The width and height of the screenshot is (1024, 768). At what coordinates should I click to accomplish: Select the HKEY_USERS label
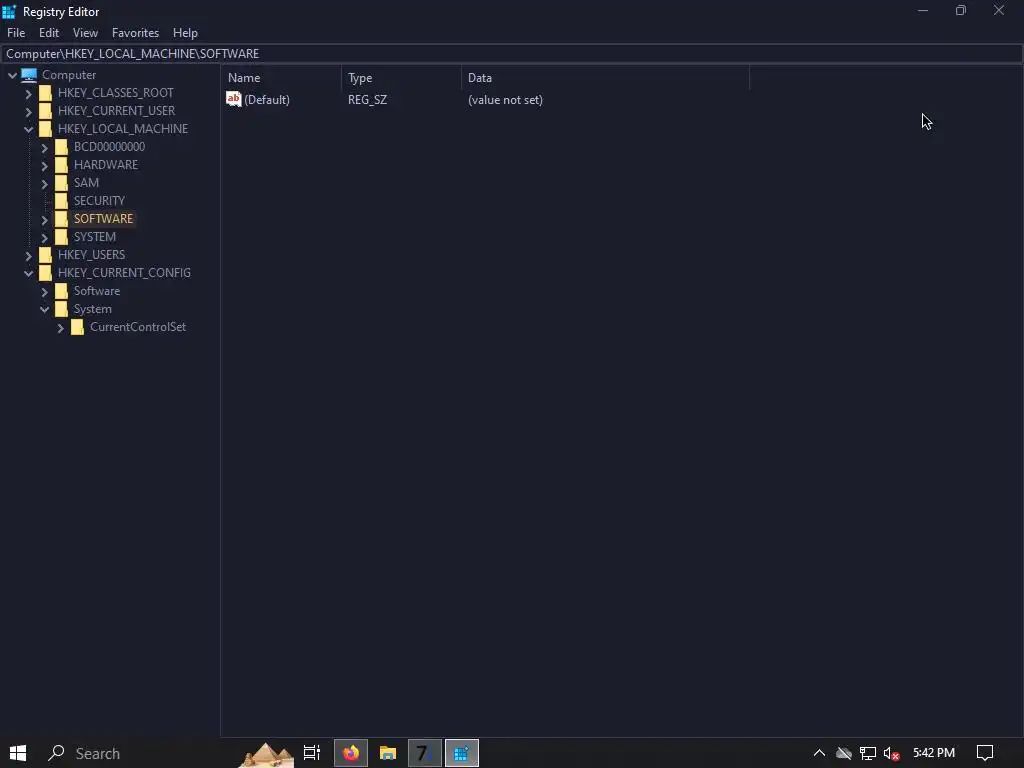coord(91,255)
